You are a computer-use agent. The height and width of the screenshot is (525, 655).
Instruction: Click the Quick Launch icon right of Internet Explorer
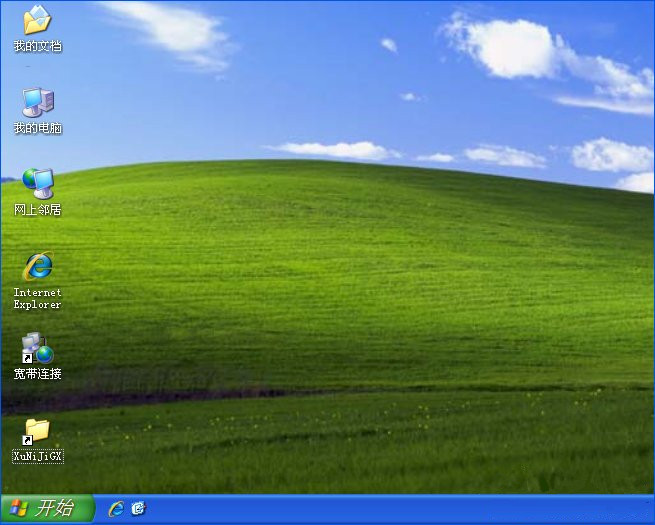[138, 509]
